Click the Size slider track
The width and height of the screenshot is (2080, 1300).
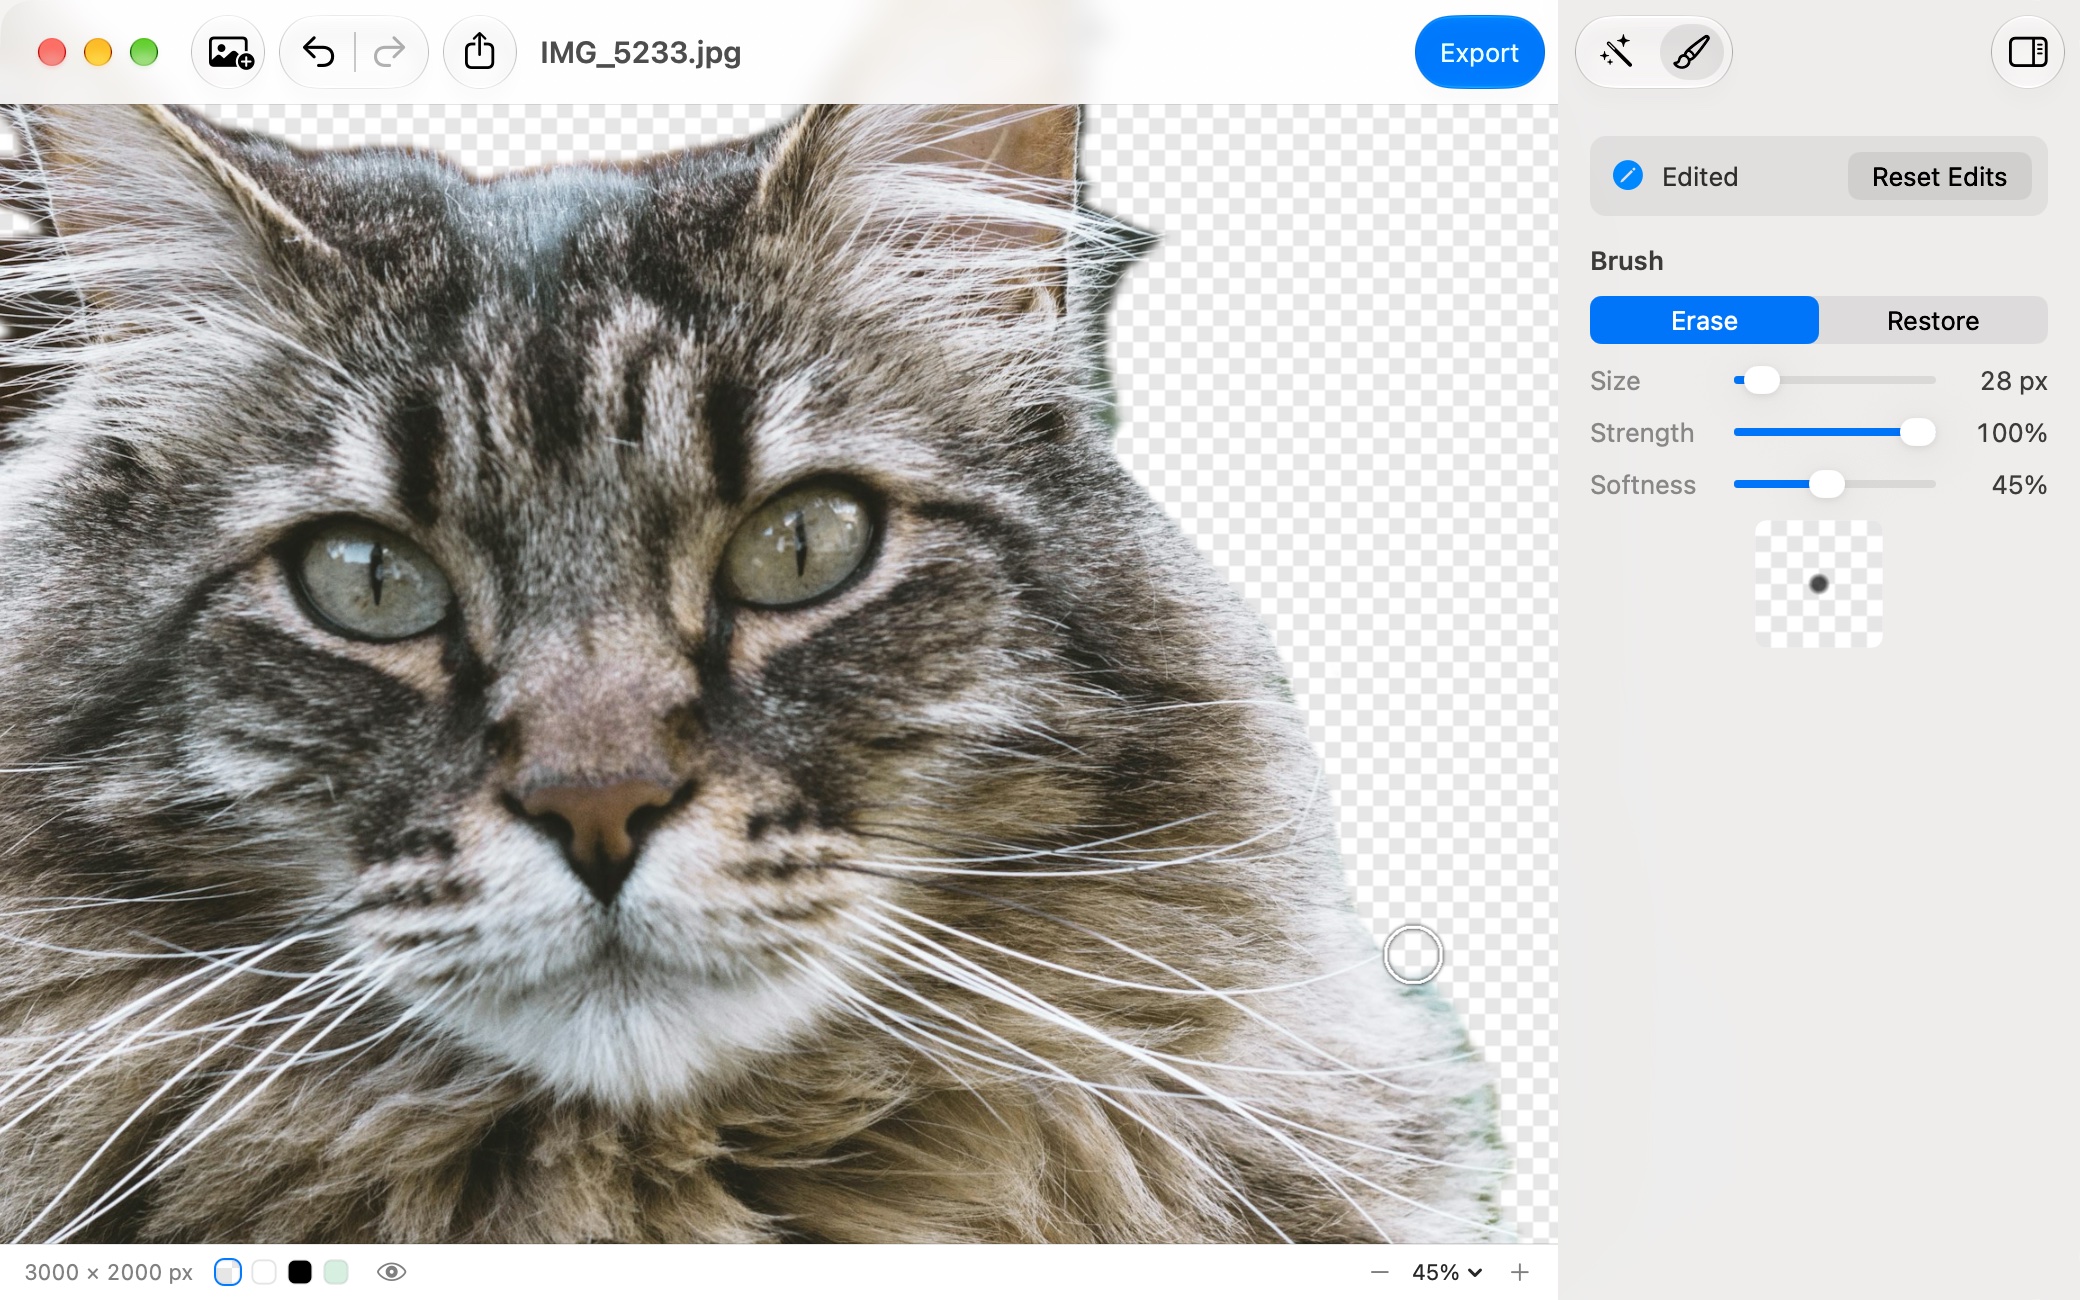coord(1834,380)
